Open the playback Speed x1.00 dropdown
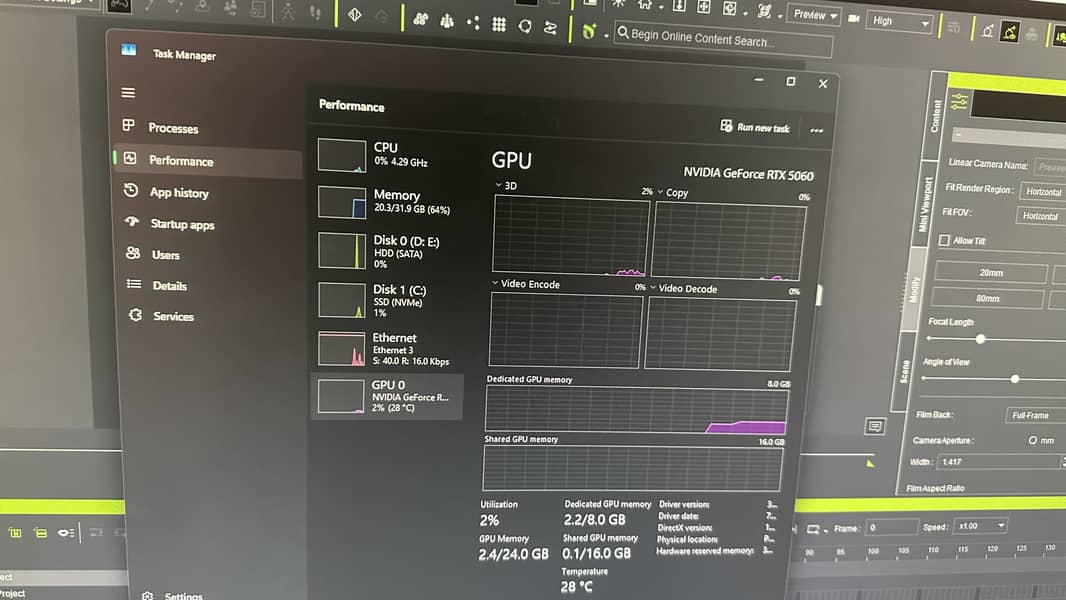1066x600 pixels. 980,526
